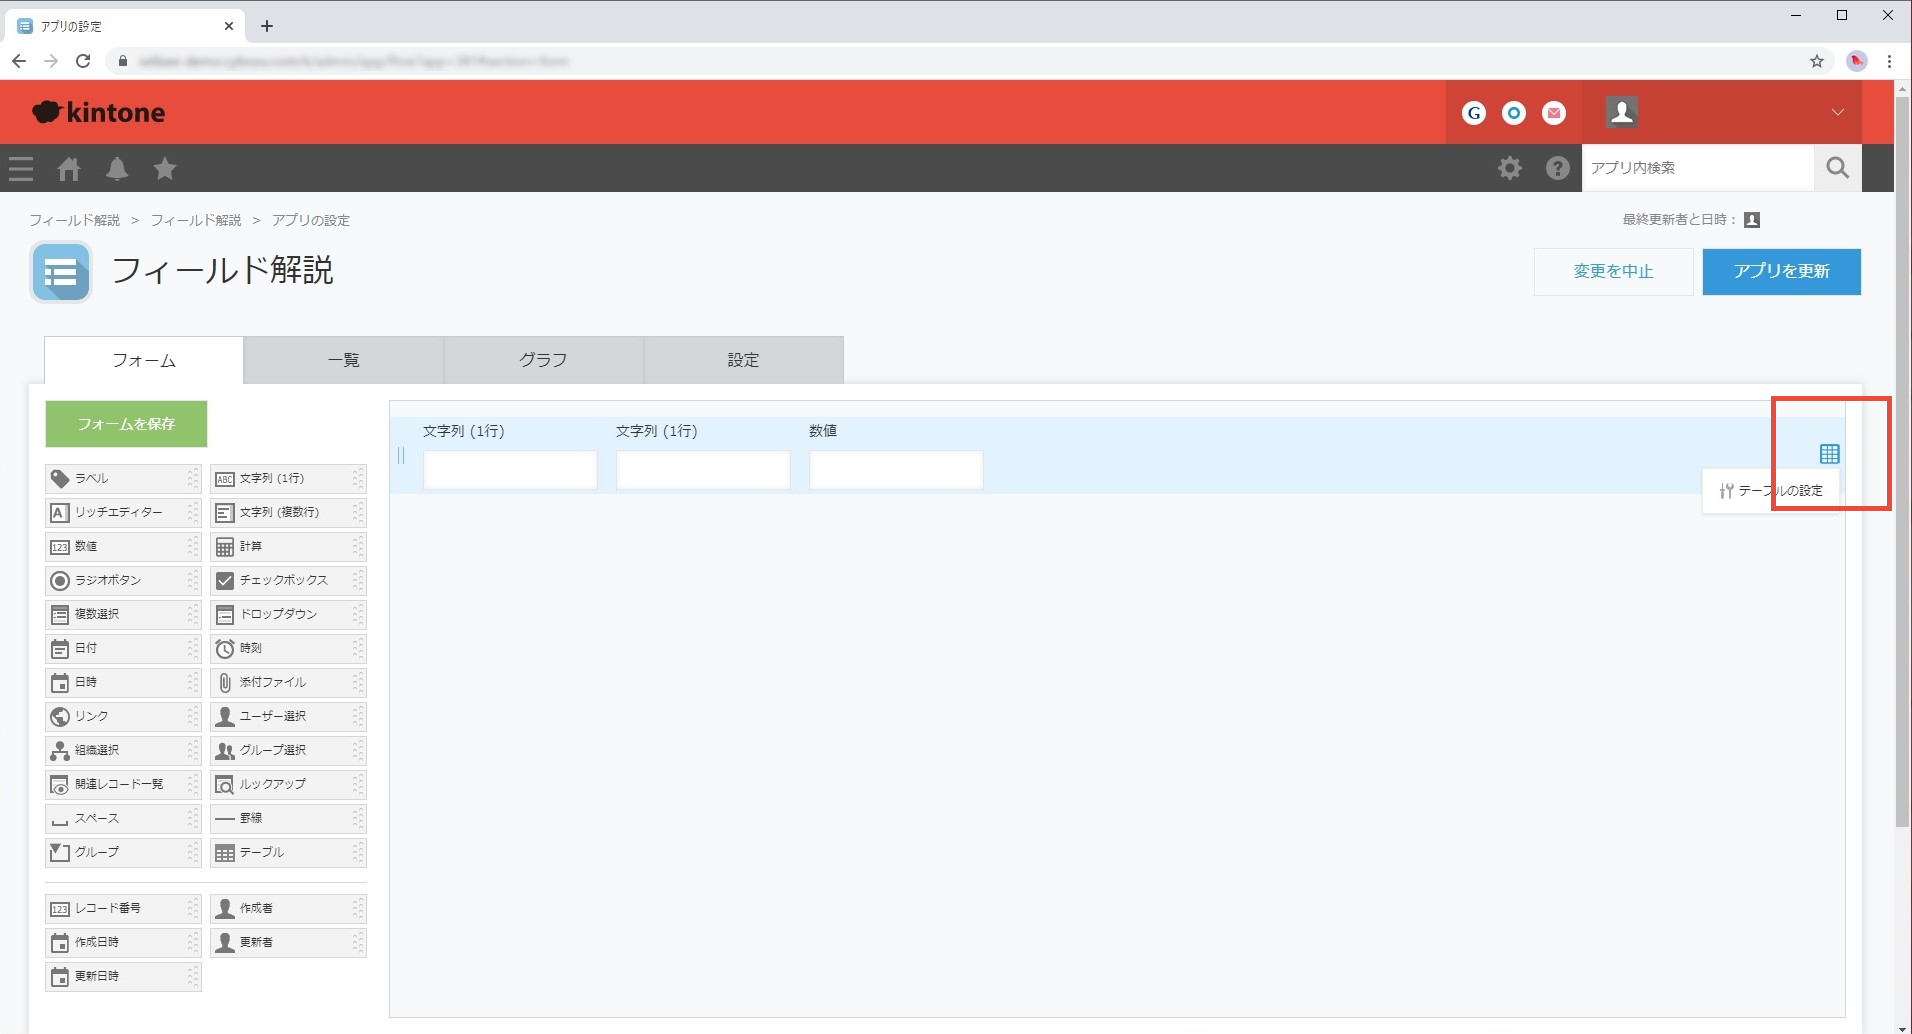Select the 作成日時 field item
This screenshot has height=1034, width=1912.
point(123,943)
